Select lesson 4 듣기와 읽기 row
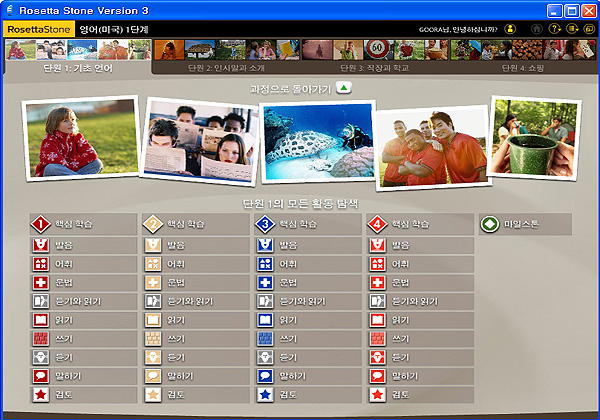 (420, 301)
